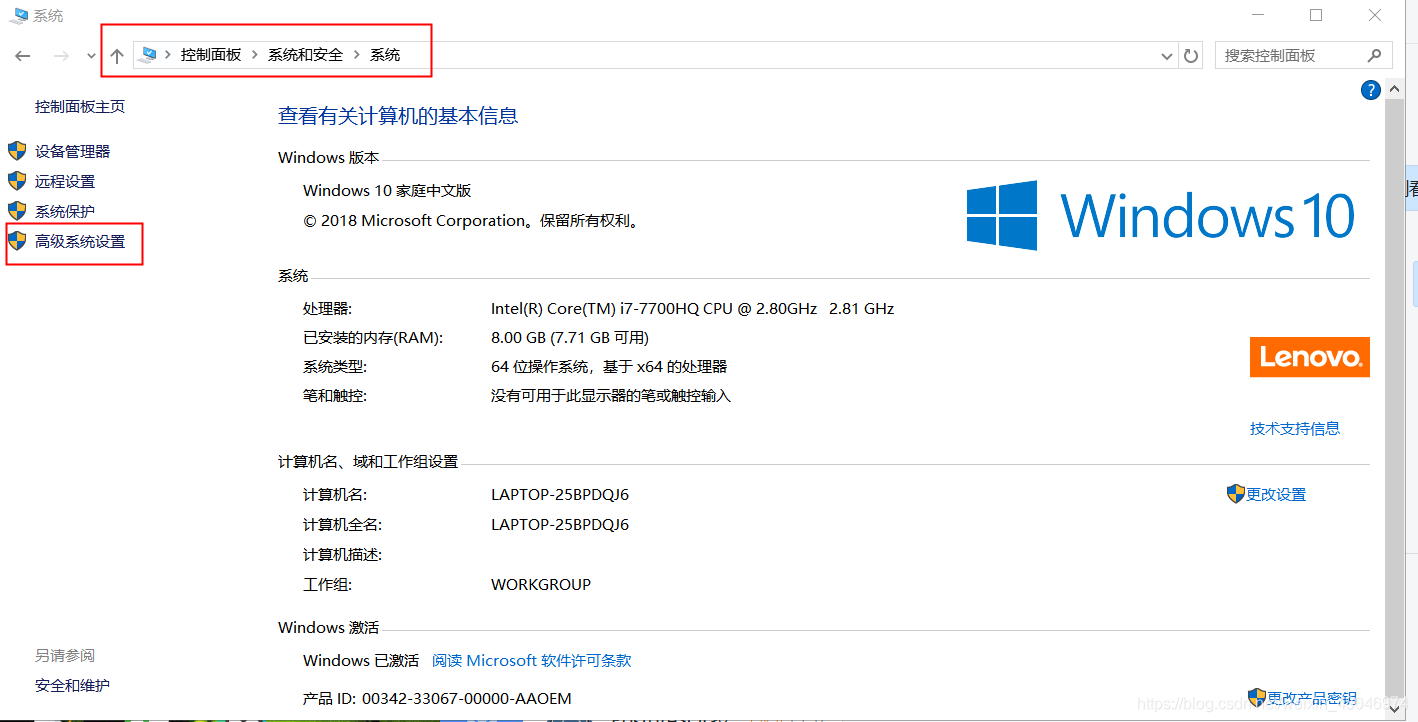Open help with blue question mark

1371,90
